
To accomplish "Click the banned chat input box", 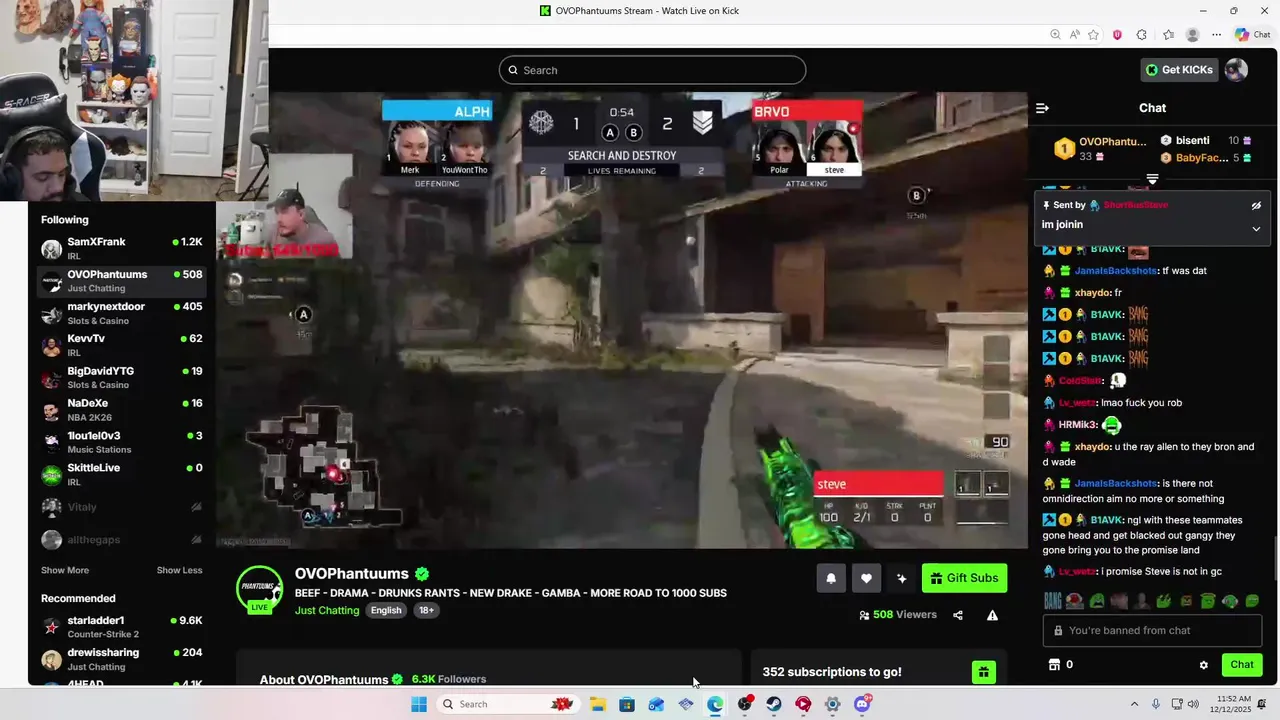I will pyautogui.click(x=1152, y=631).
